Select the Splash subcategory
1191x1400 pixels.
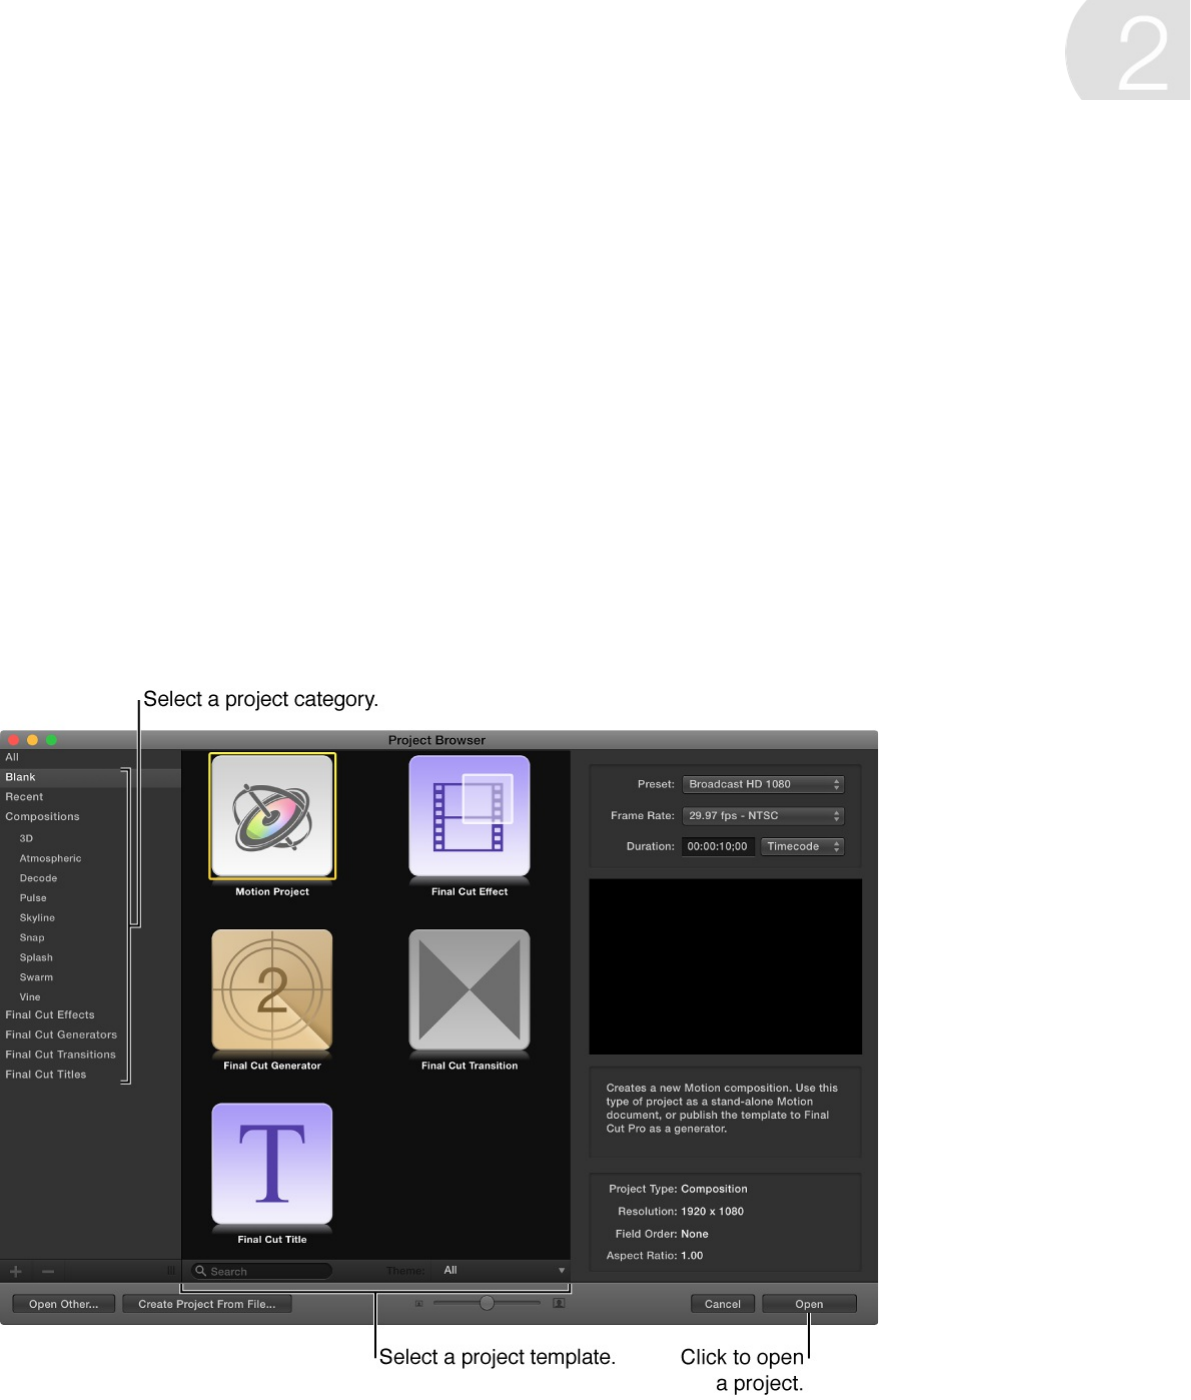click(36, 958)
